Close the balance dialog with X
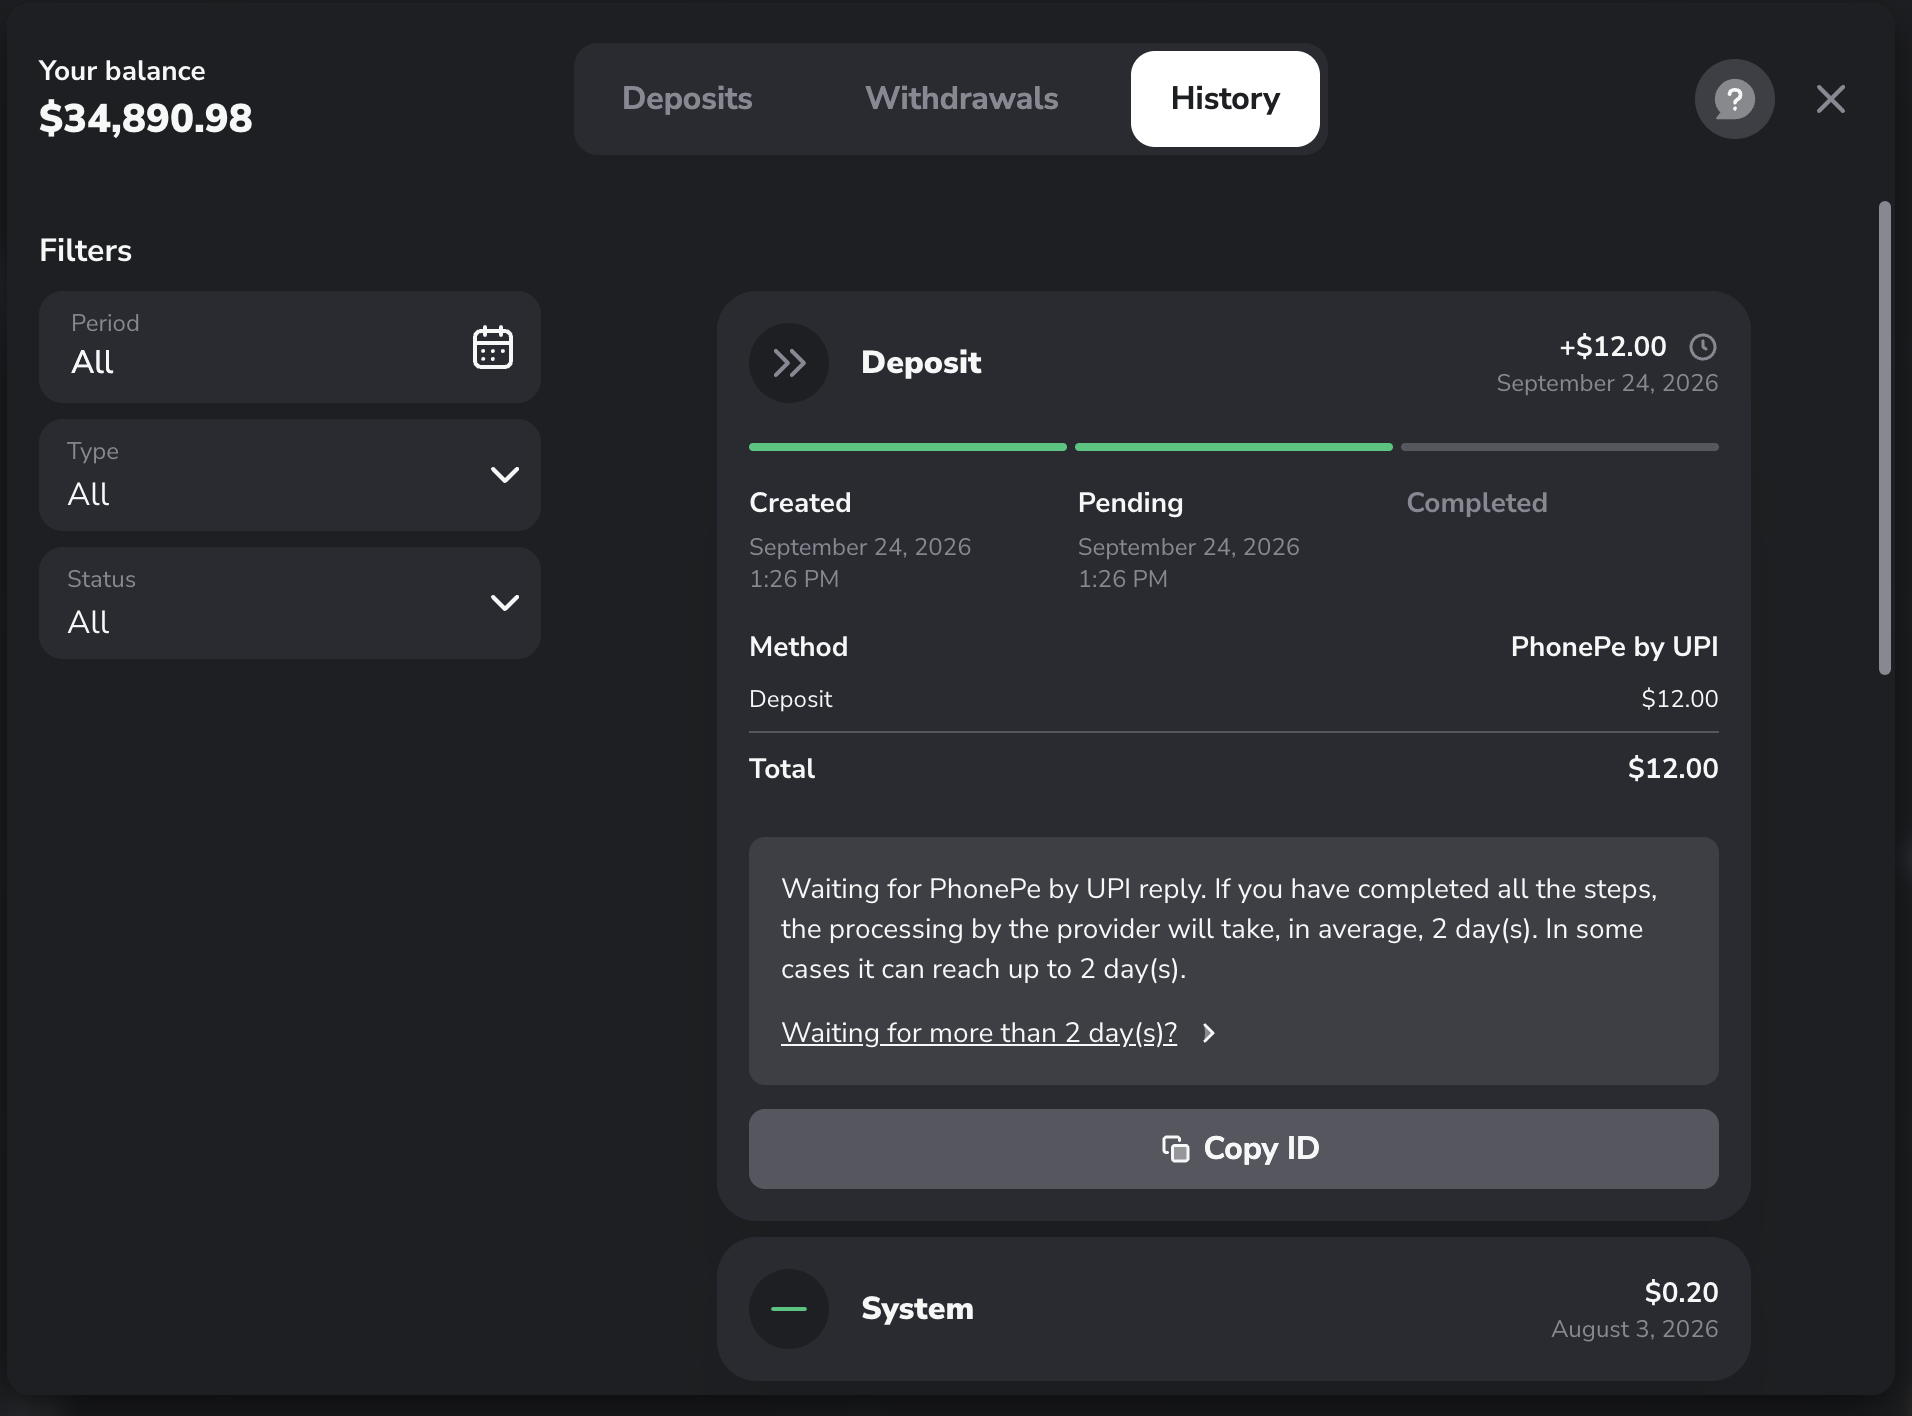Viewport: 1912px width, 1416px height. [x=1831, y=99]
